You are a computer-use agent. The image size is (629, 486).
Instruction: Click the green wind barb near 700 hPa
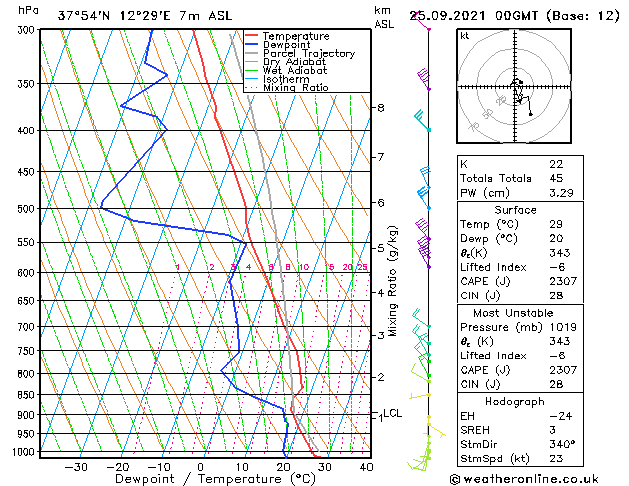(421, 318)
